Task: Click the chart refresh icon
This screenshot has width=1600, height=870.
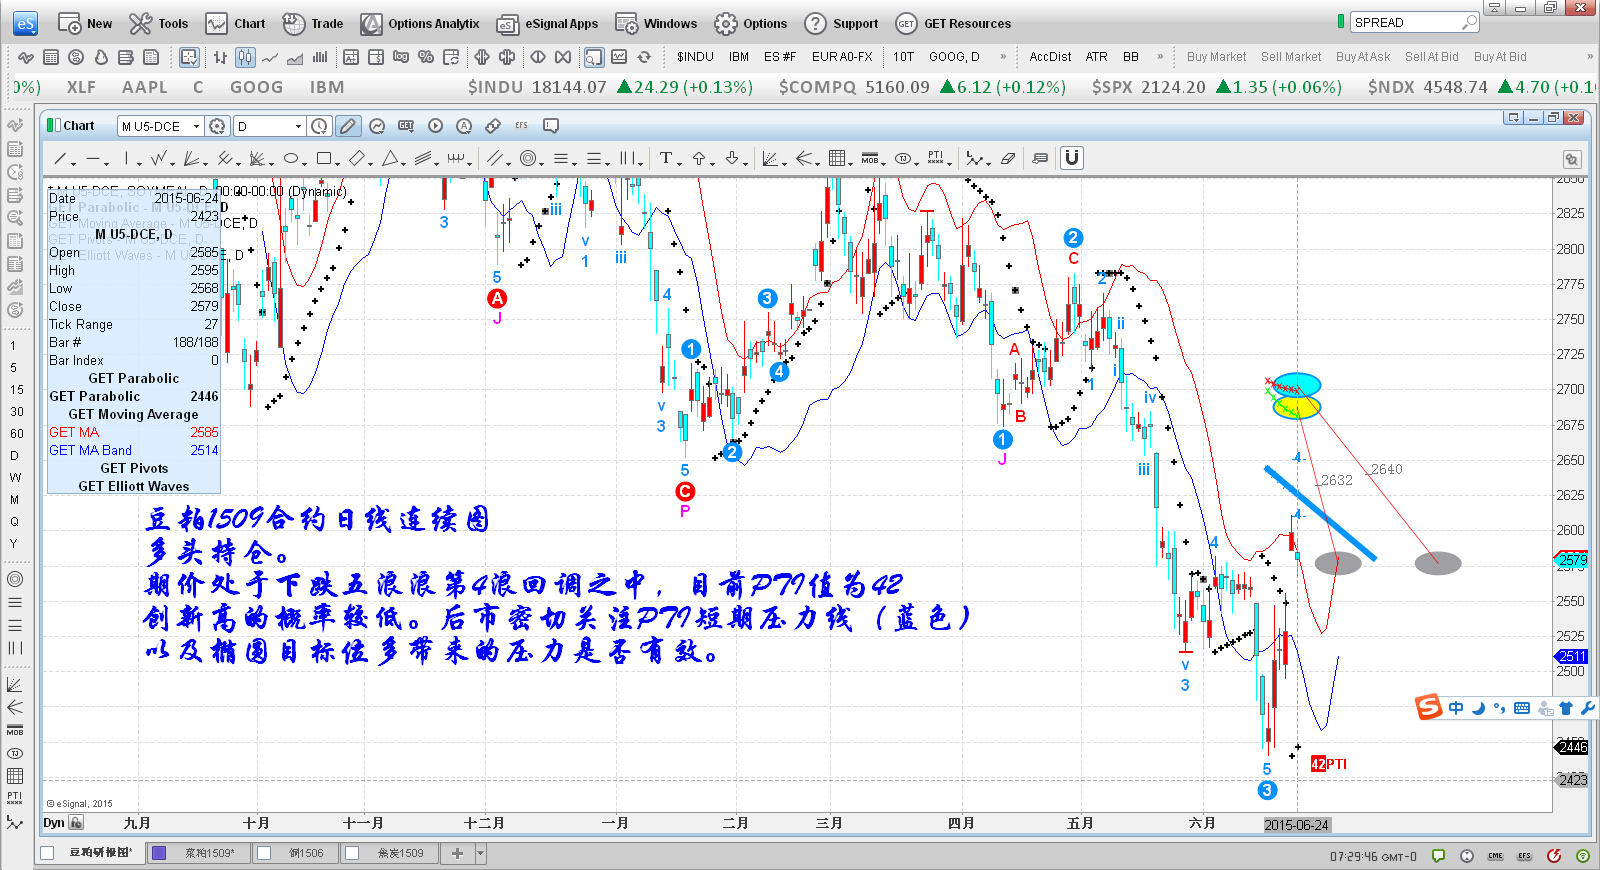Action: point(644,57)
